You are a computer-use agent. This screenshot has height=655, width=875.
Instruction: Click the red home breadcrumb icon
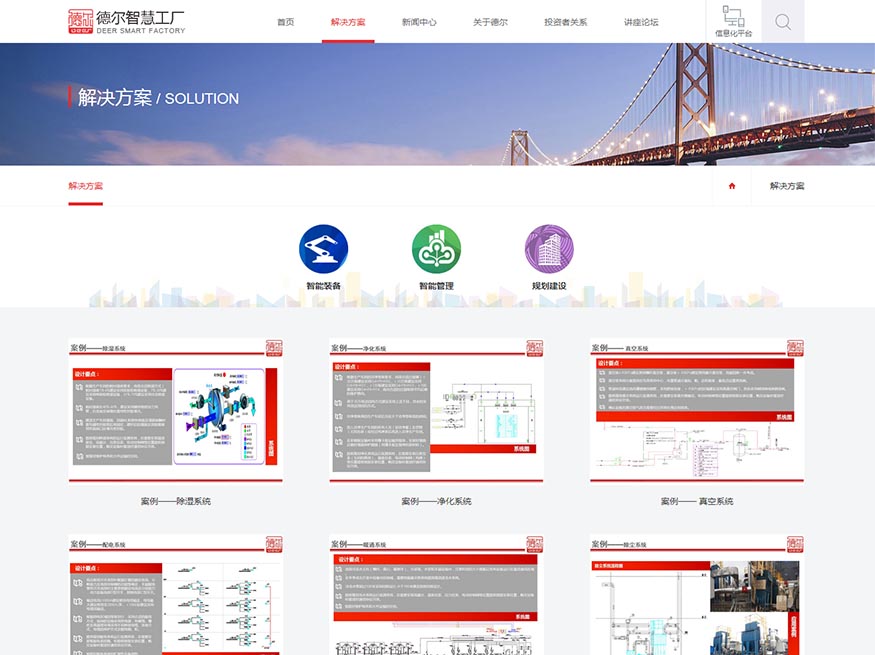click(x=732, y=186)
